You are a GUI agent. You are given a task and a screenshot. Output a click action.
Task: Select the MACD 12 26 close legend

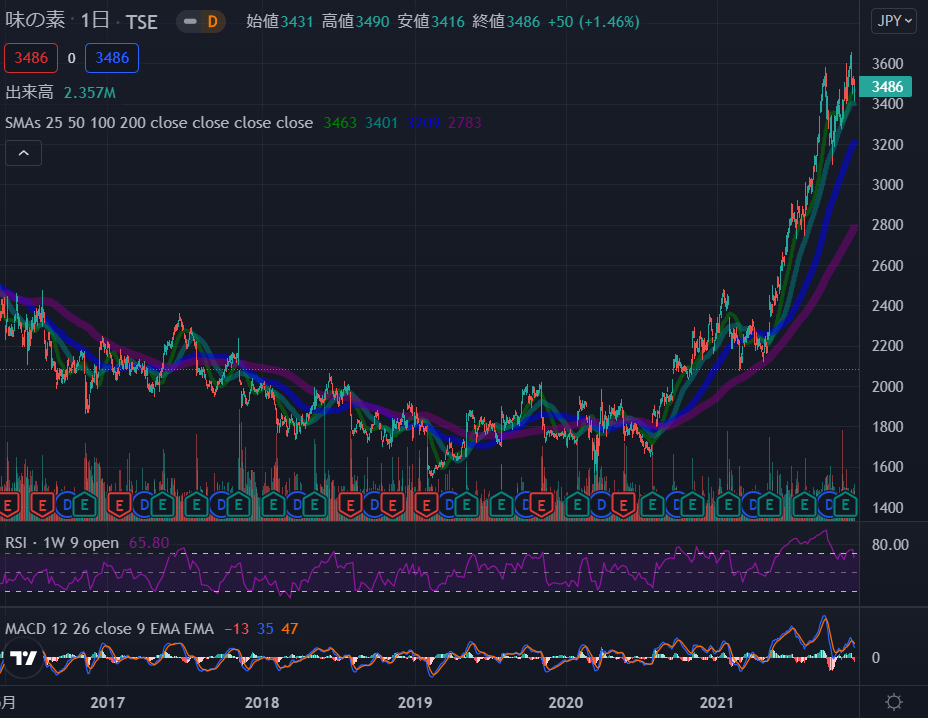pos(109,629)
